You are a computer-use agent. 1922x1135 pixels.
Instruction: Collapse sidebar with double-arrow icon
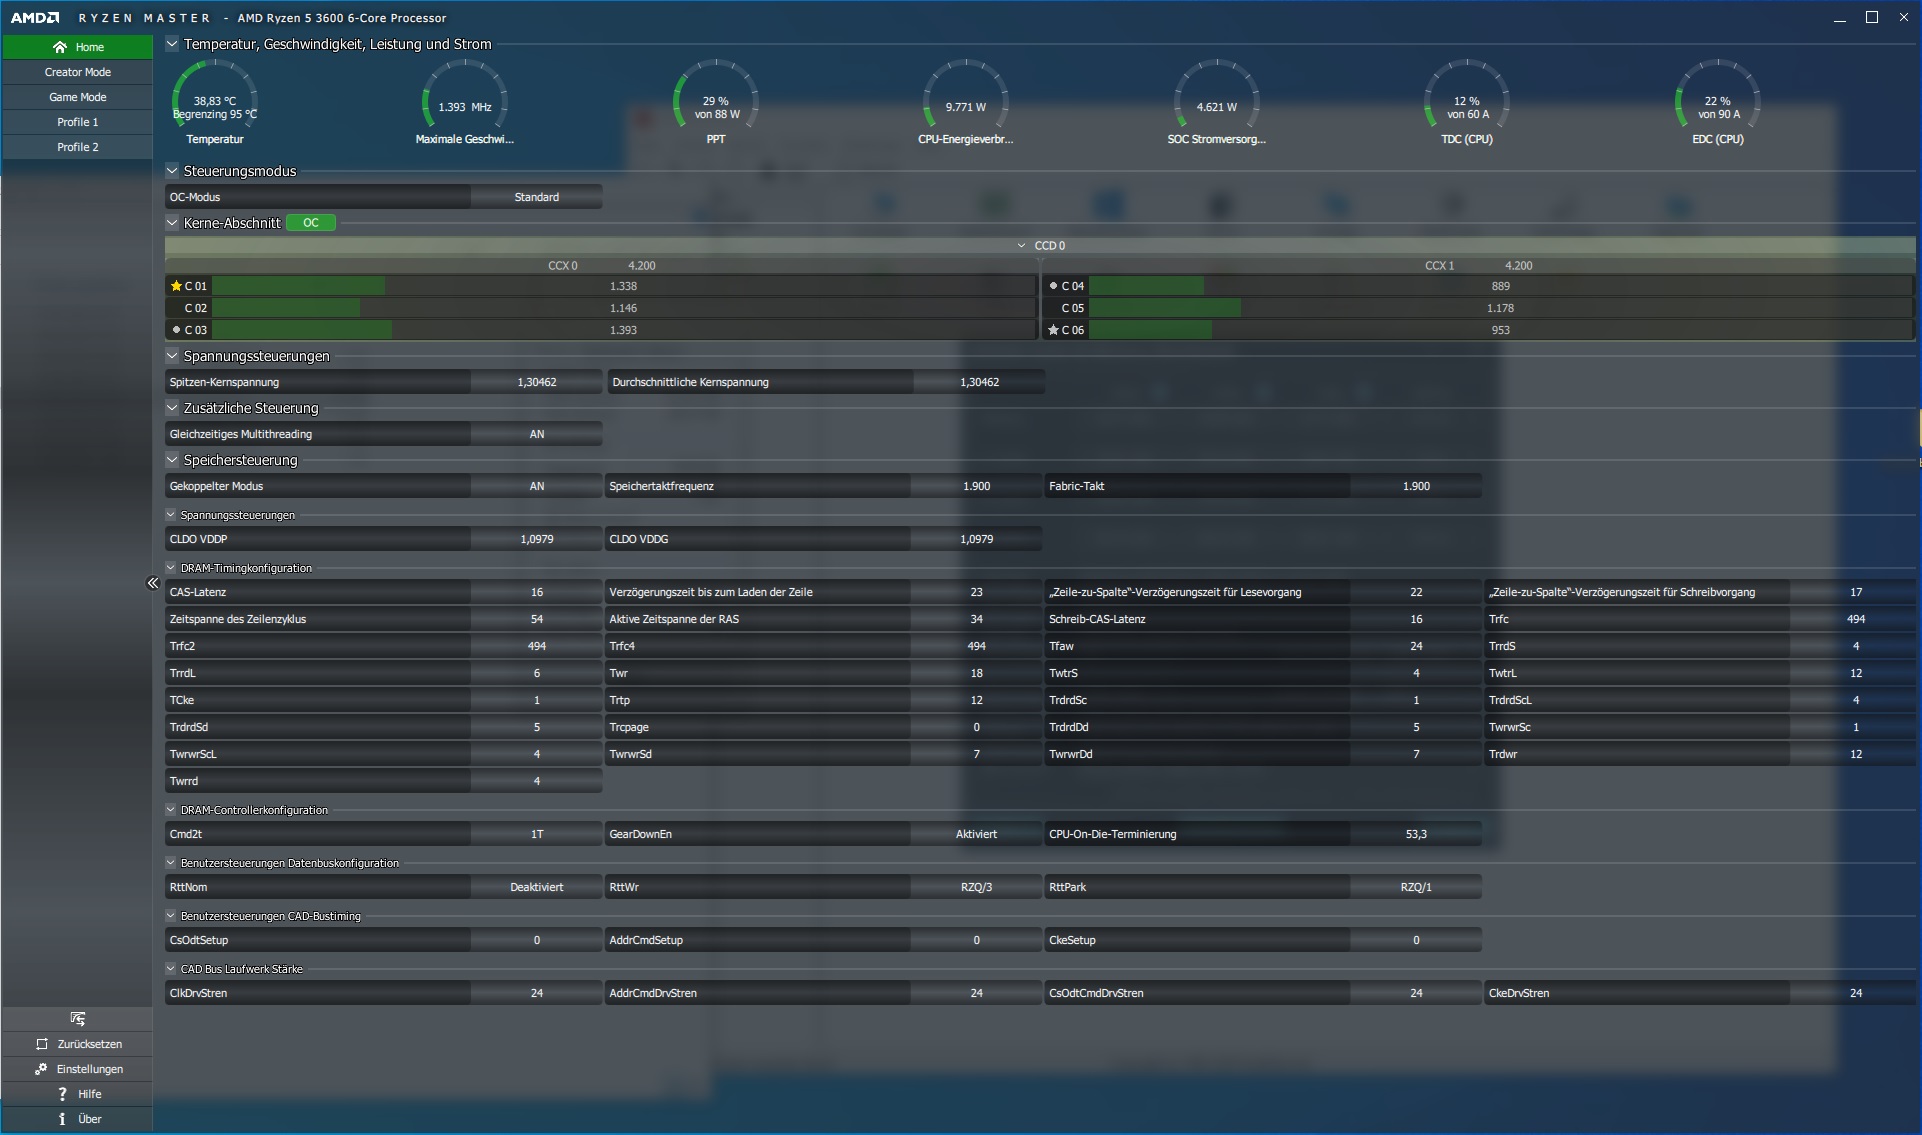click(153, 583)
